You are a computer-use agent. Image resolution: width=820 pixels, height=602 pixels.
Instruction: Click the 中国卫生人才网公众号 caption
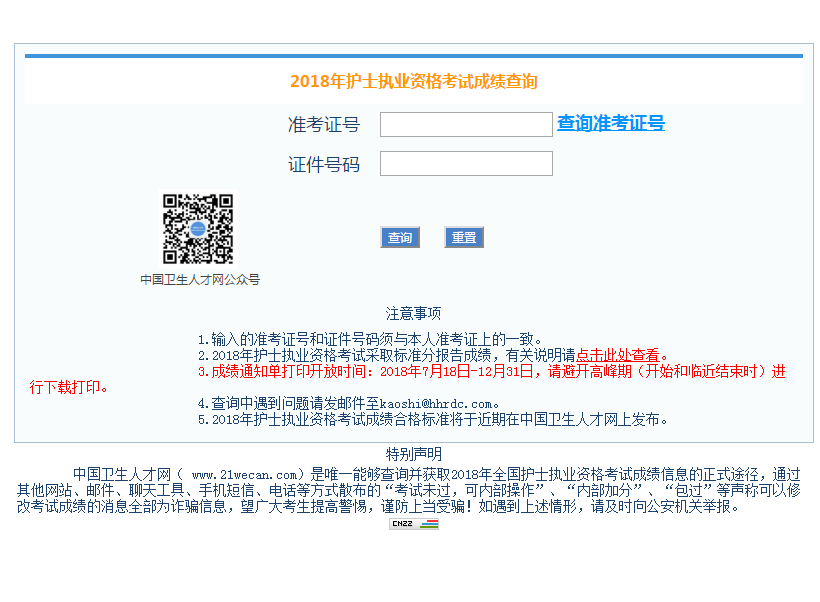pyautogui.click(x=199, y=280)
